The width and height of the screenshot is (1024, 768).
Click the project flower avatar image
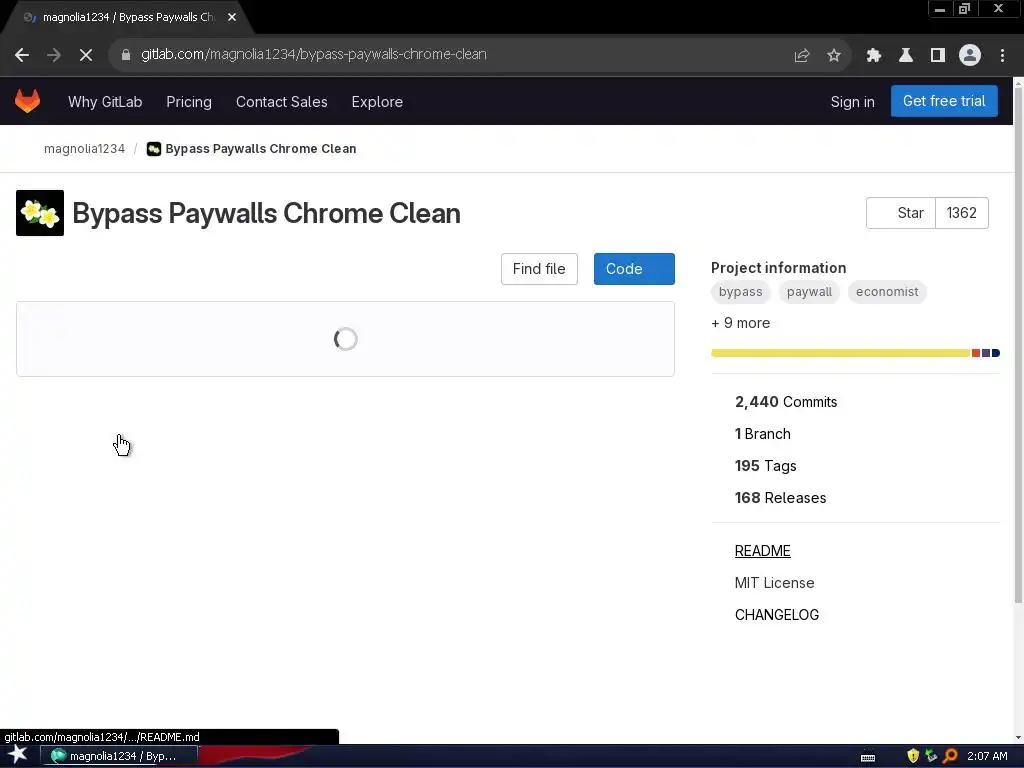[x=40, y=213]
